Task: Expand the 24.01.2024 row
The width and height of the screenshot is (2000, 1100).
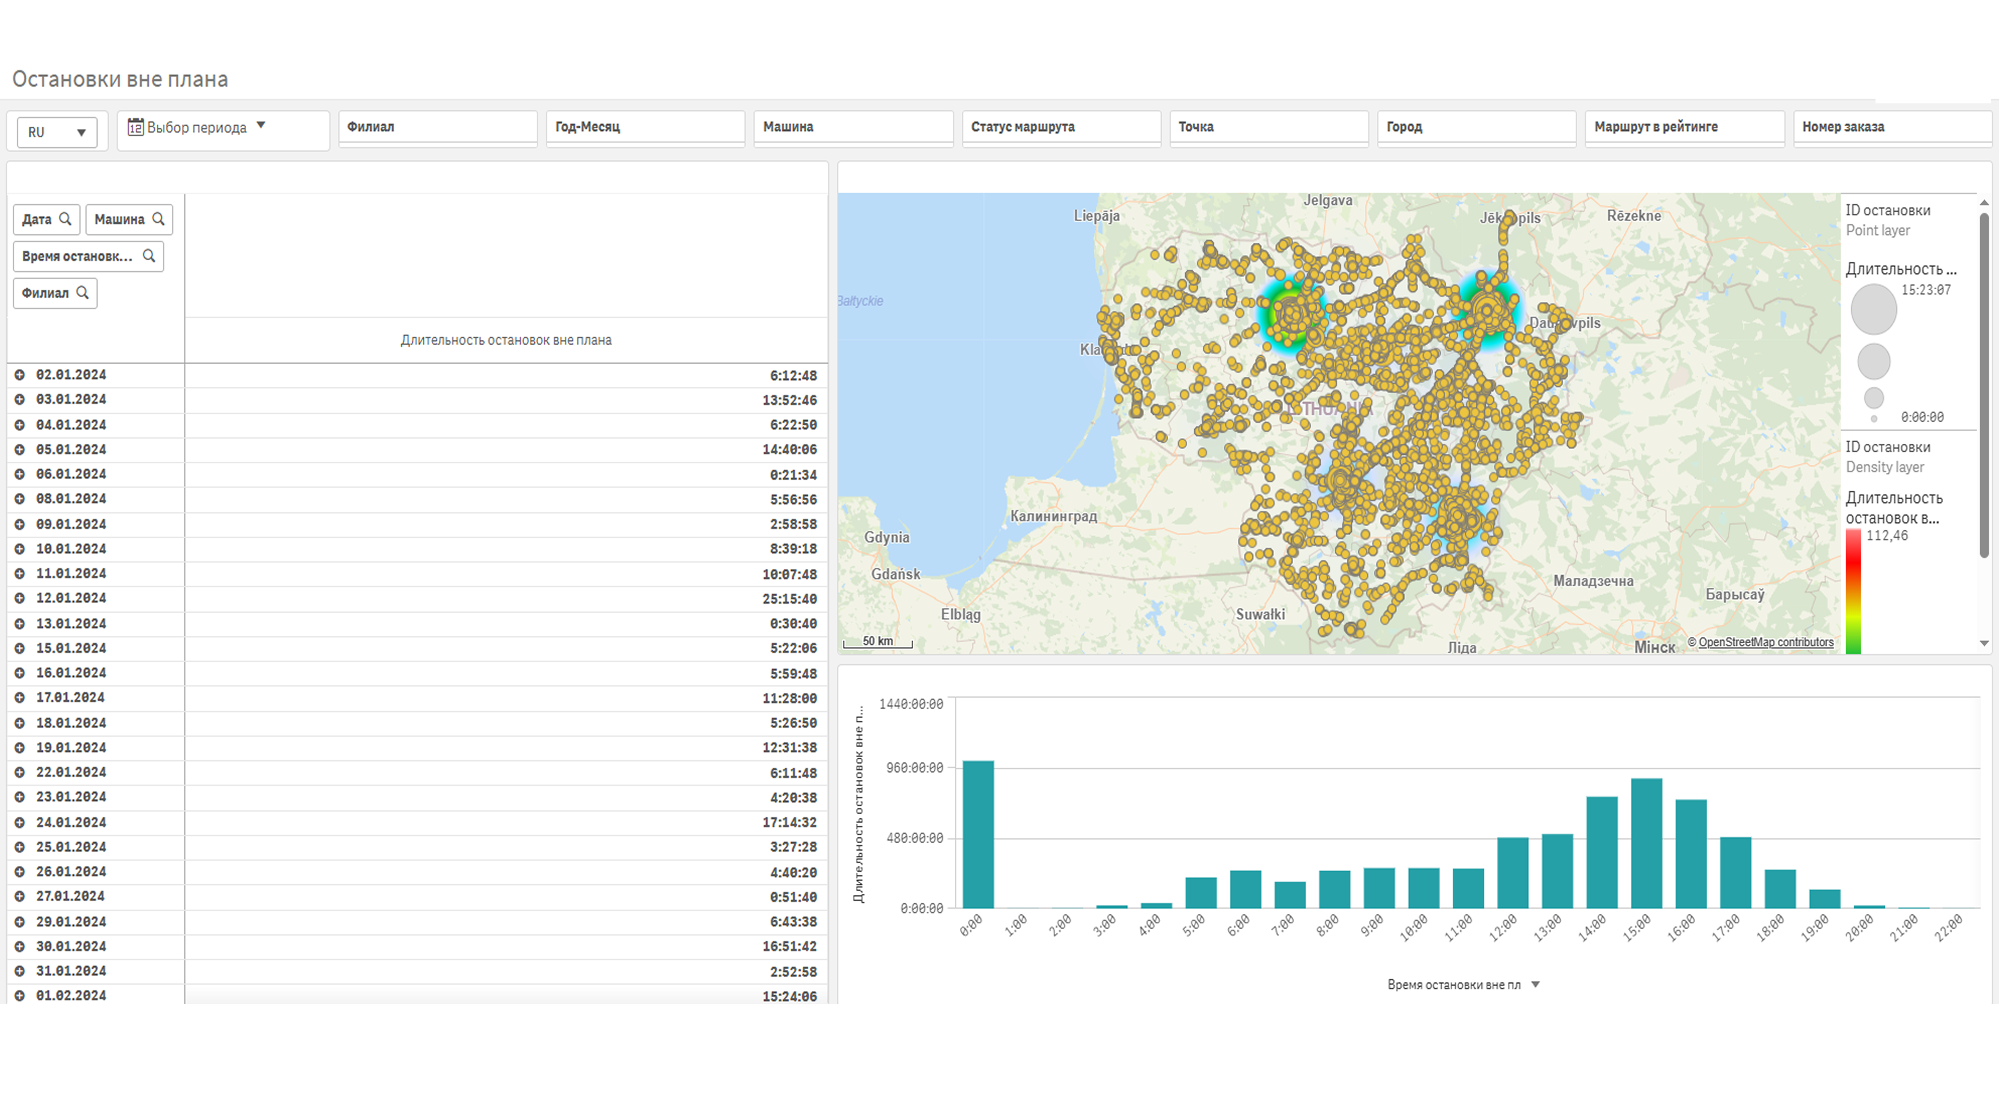Action: tap(19, 822)
